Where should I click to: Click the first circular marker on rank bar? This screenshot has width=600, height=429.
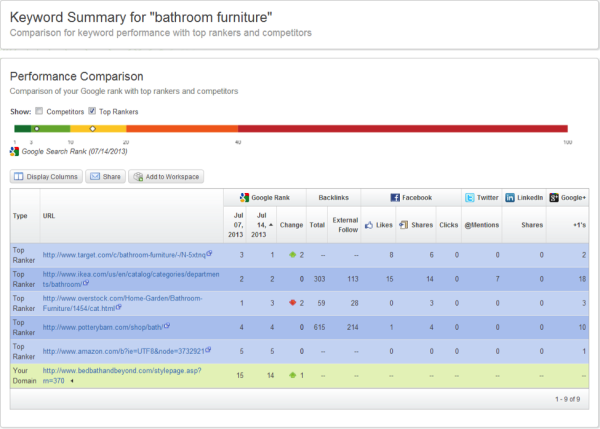point(37,129)
